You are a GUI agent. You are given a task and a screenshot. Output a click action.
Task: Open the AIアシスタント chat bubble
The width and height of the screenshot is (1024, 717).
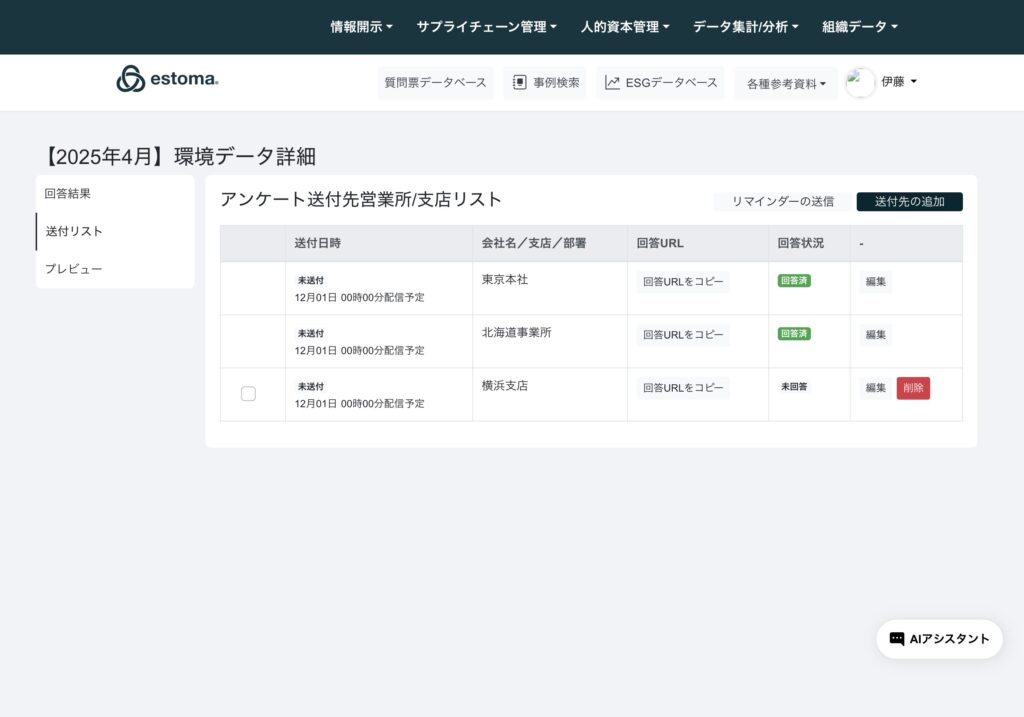pyautogui.click(x=939, y=639)
